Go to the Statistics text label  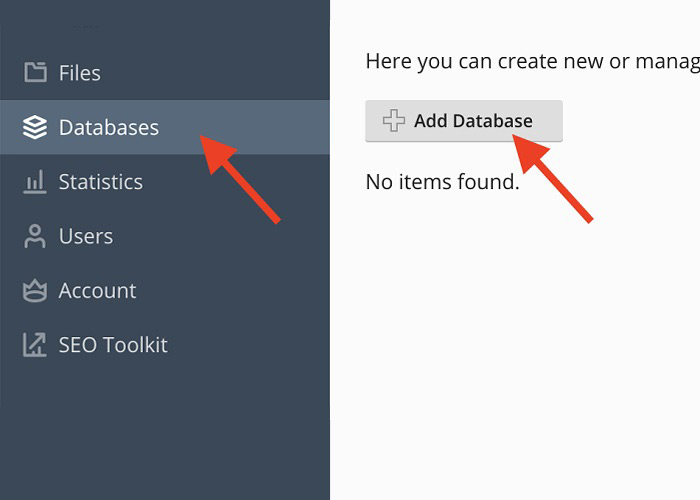click(100, 182)
